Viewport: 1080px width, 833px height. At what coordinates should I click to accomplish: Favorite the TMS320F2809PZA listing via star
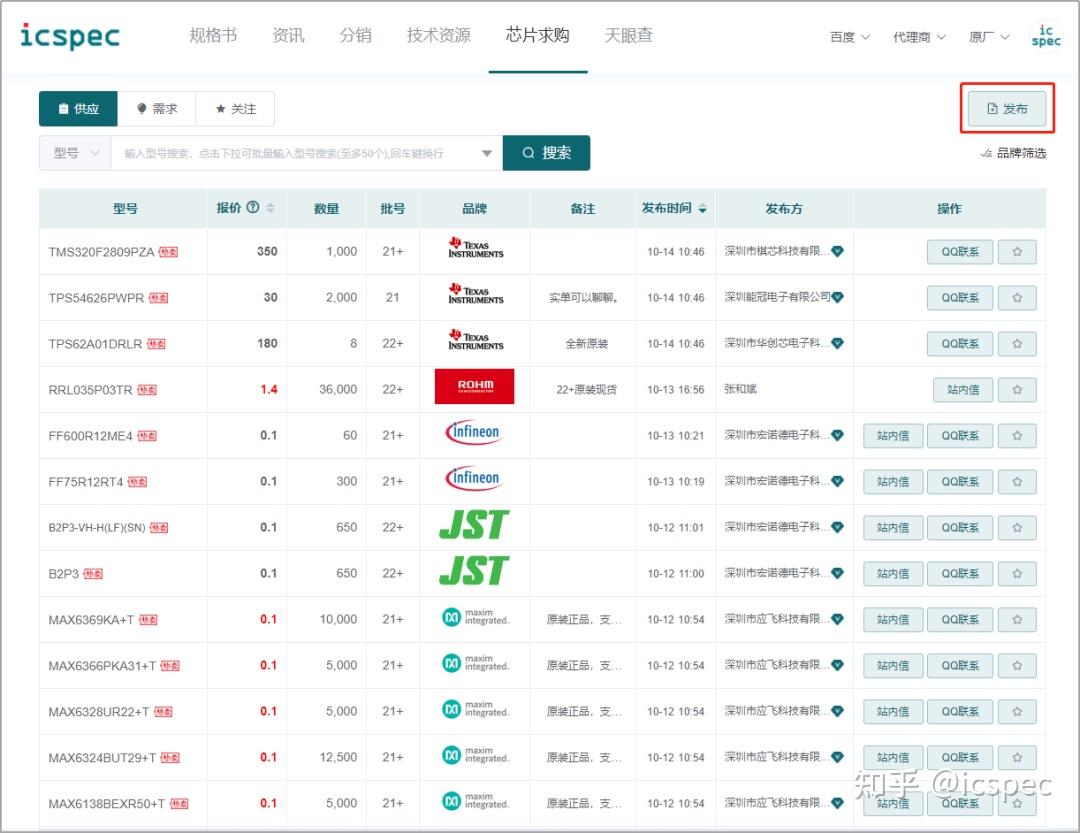(x=1017, y=251)
